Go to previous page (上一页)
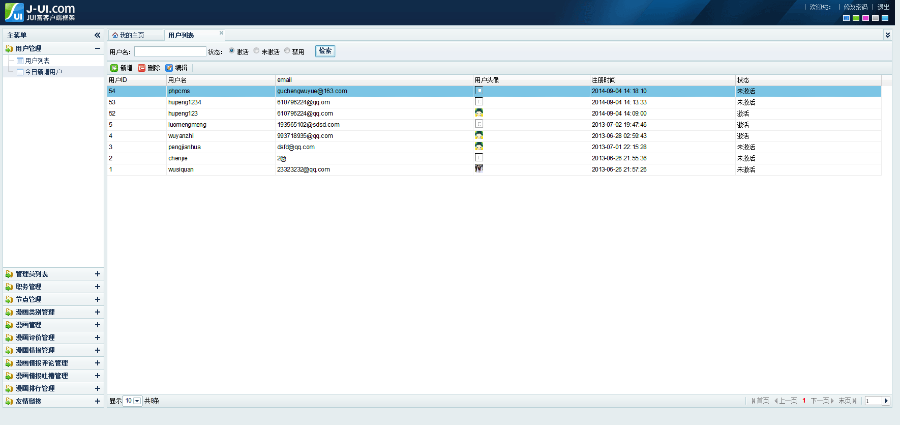Viewport: 900px width, 425px height. click(x=786, y=400)
